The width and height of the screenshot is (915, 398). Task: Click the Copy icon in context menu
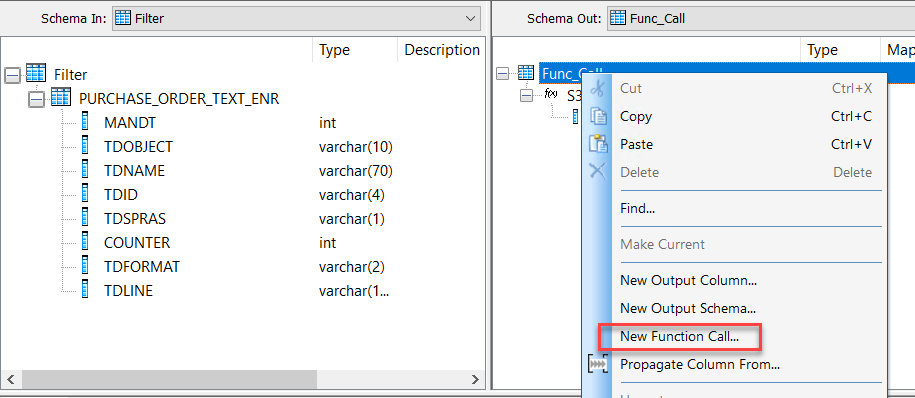(x=599, y=116)
